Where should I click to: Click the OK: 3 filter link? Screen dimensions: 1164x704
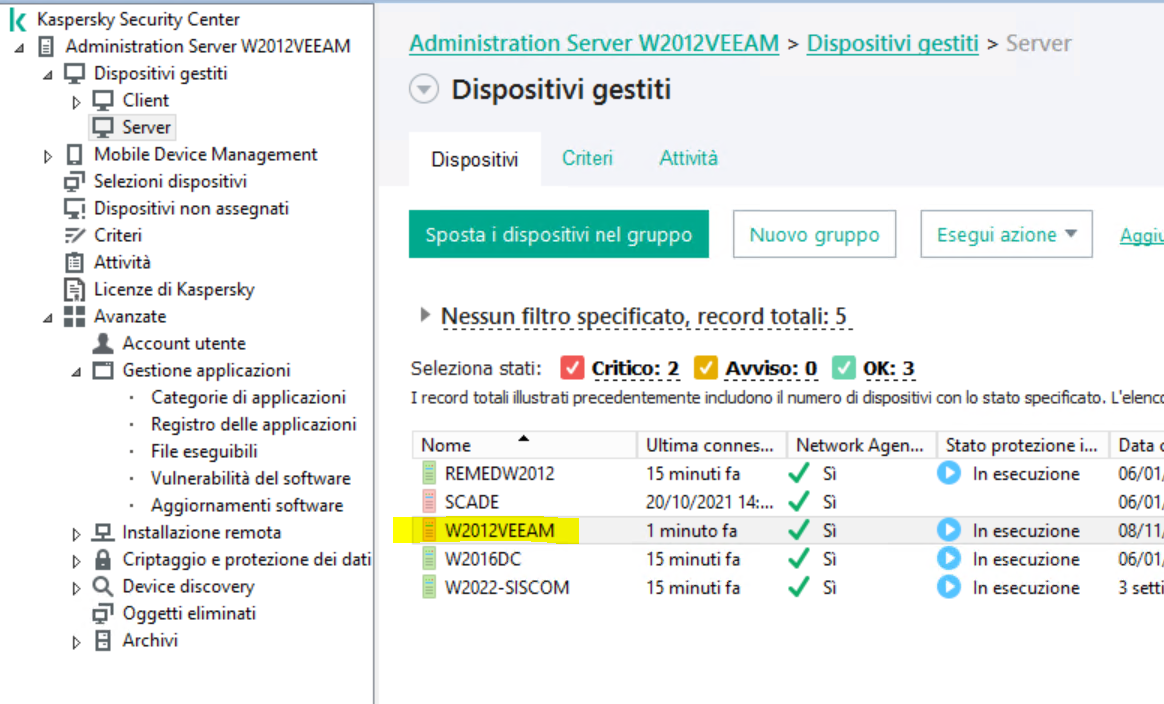(889, 368)
